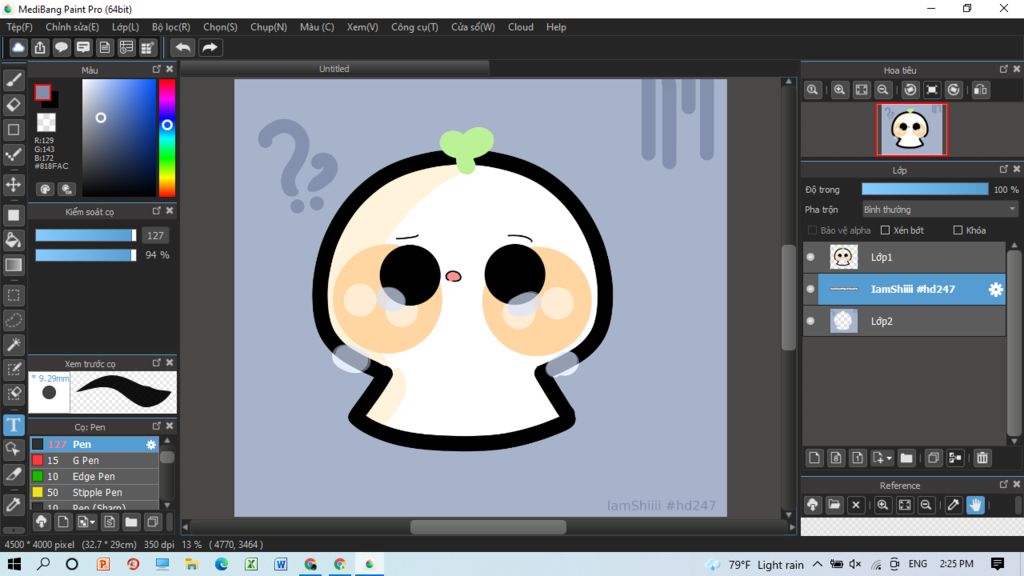The height and width of the screenshot is (576, 1024).
Task: Delete the selected layer with trash icon
Action: pyautogui.click(x=982, y=458)
